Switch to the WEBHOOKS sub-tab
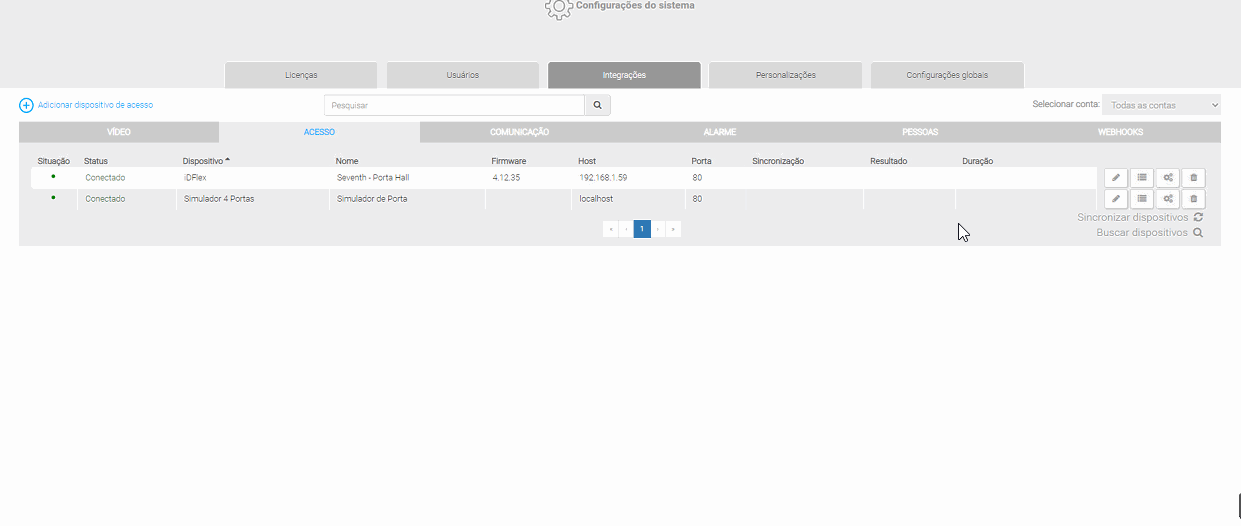Screen dimensions: 1241x526 tap(1120, 132)
